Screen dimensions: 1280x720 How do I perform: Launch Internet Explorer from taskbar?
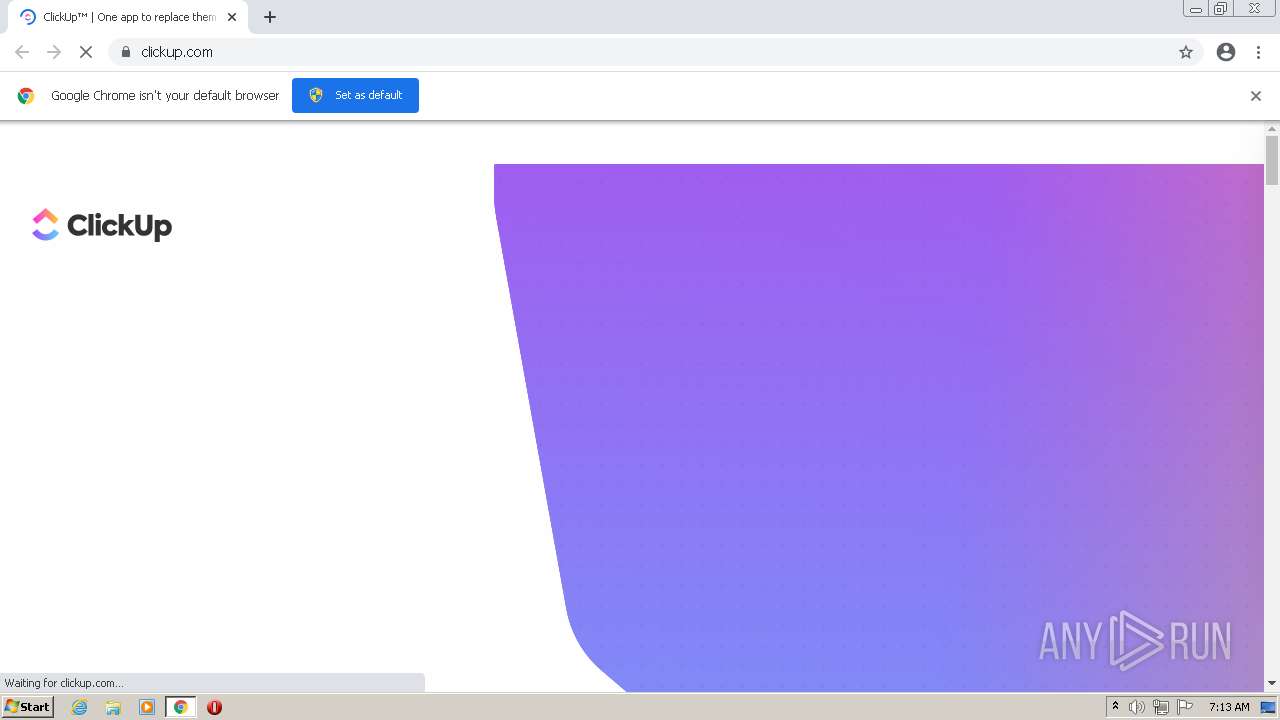click(x=80, y=707)
